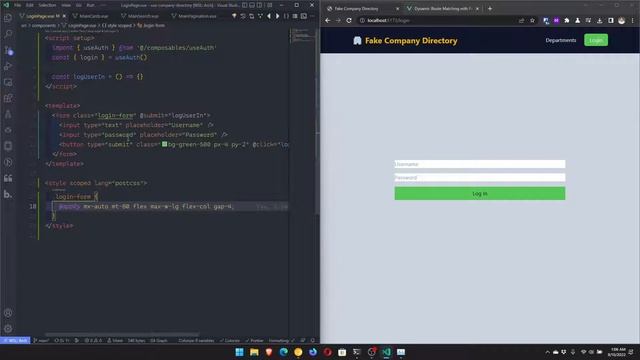Toggle Panel layout button in title bar
The image size is (640, 360).
click(x=252, y=5)
